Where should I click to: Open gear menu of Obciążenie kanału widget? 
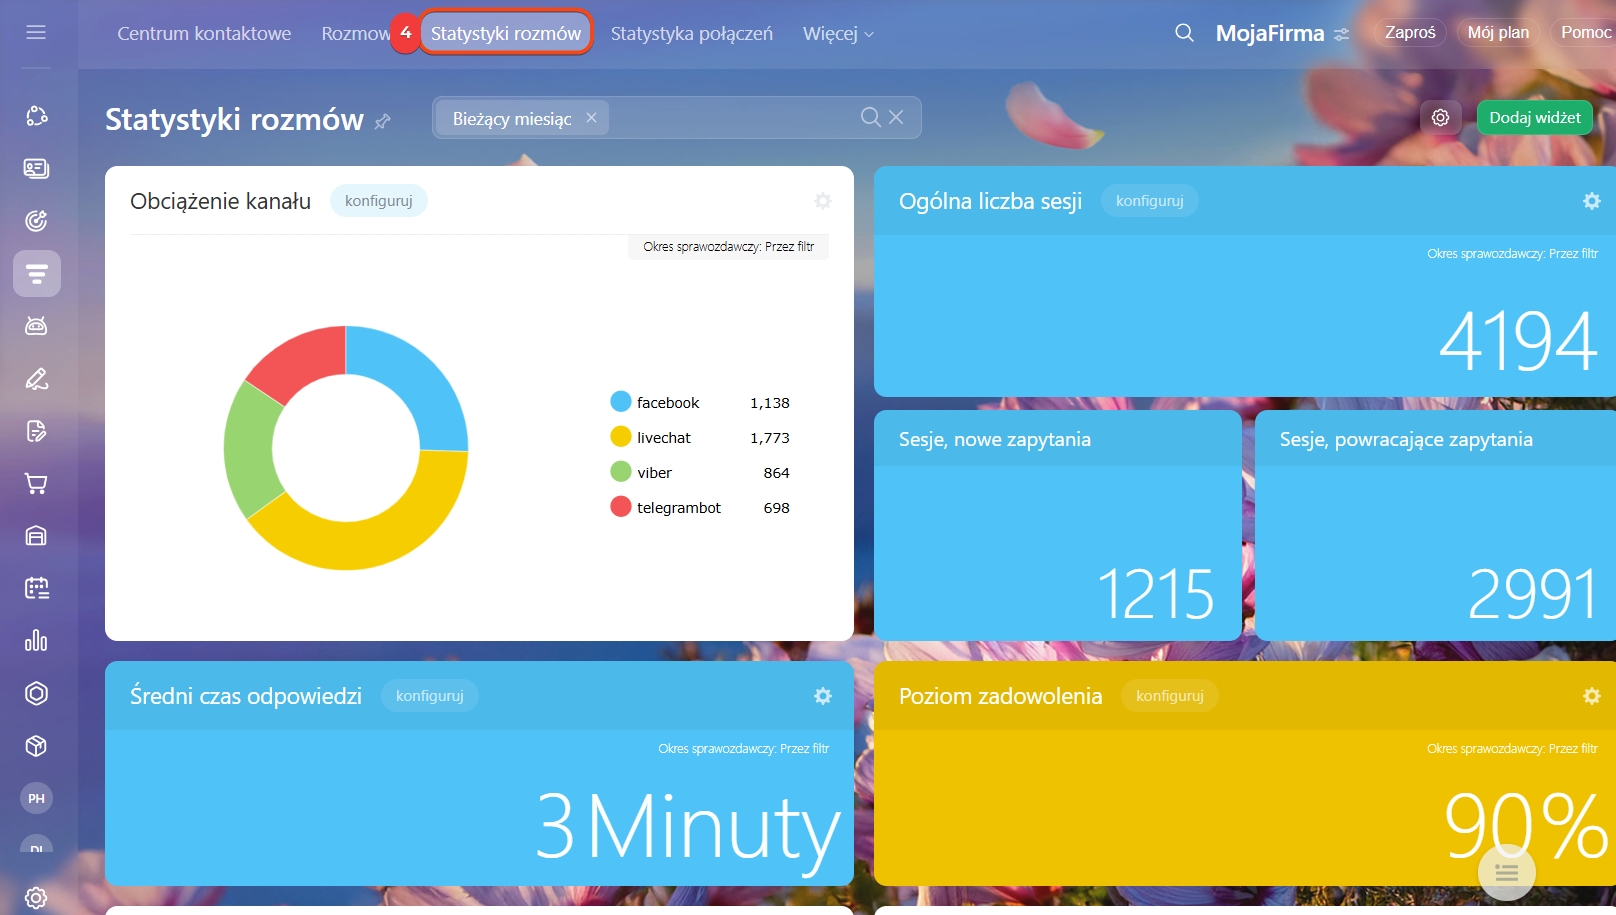pos(823,201)
